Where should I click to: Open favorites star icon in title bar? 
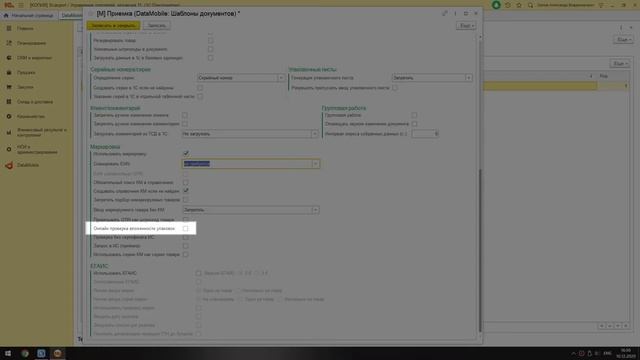pyautogui.click(x=519, y=5)
